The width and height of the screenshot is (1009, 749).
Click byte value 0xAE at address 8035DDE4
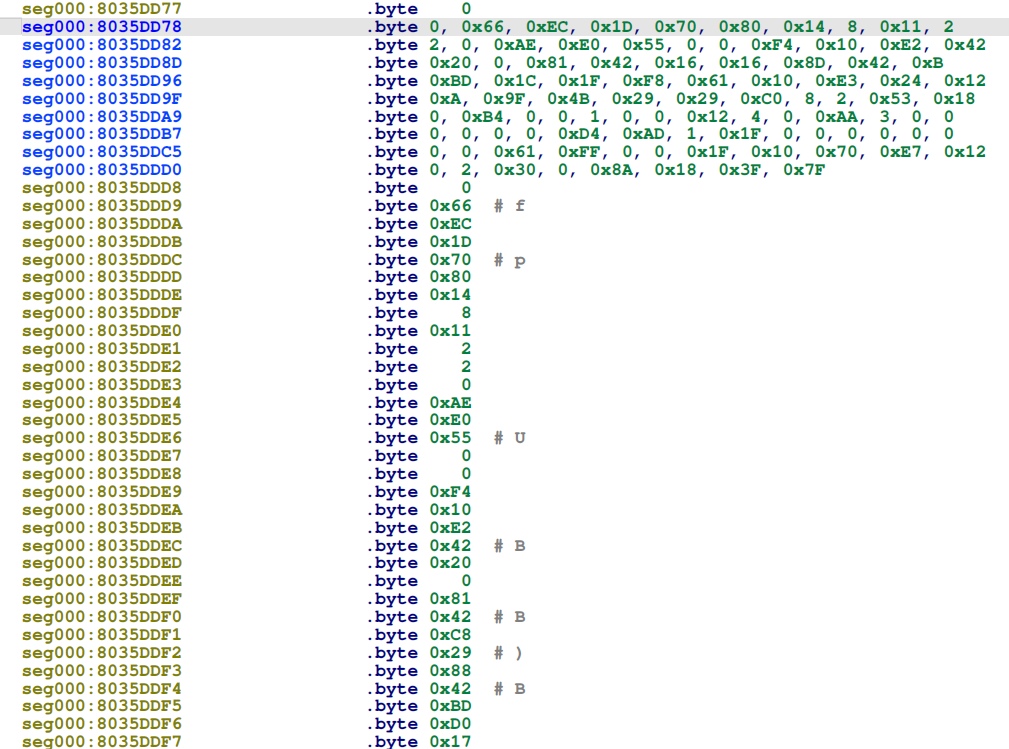click(x=450, y=402)
